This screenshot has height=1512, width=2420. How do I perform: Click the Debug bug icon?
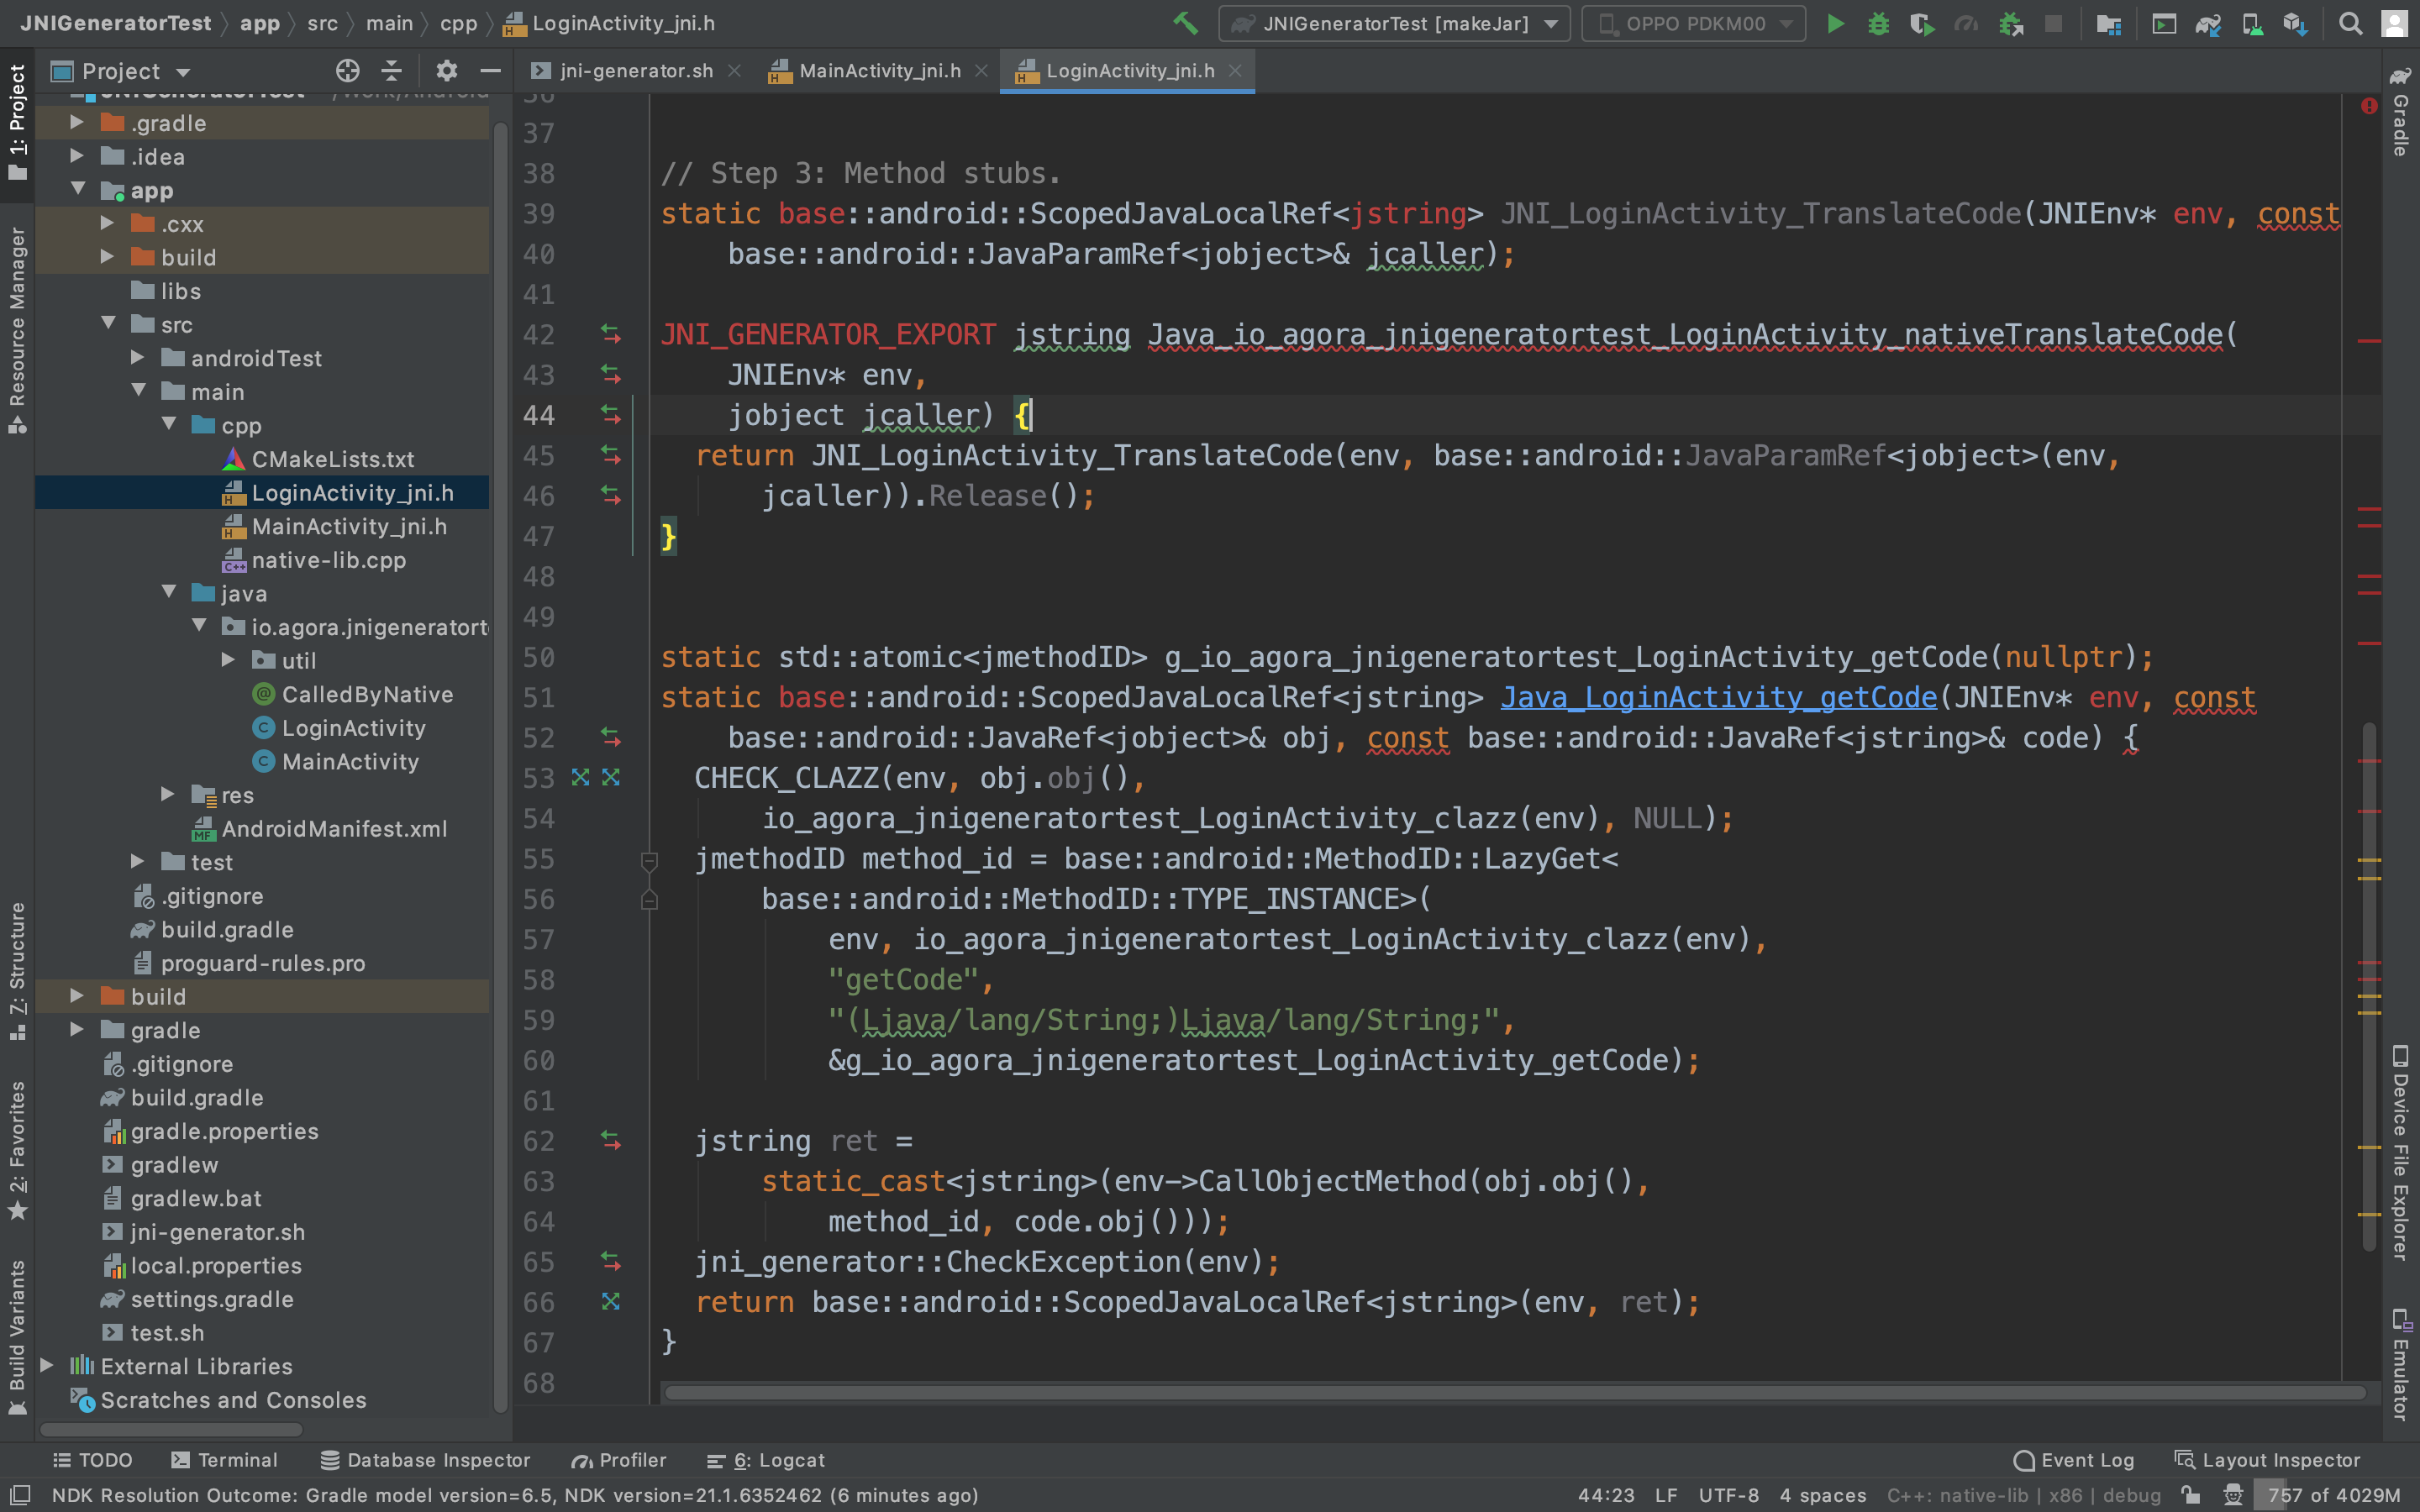point(1878,23)
